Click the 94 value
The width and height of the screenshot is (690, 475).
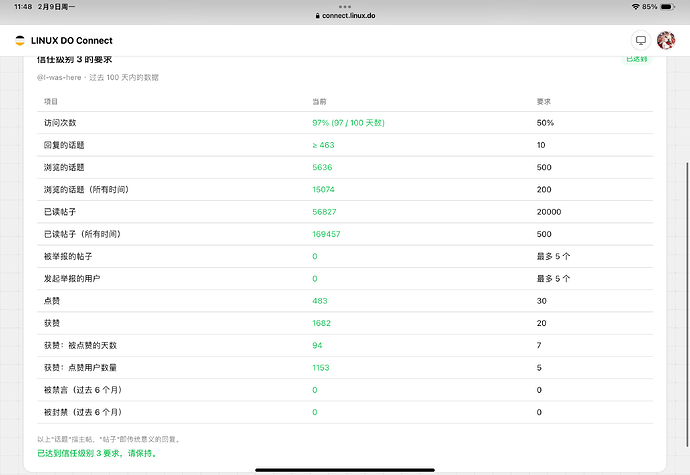click(x=317, y=346)
